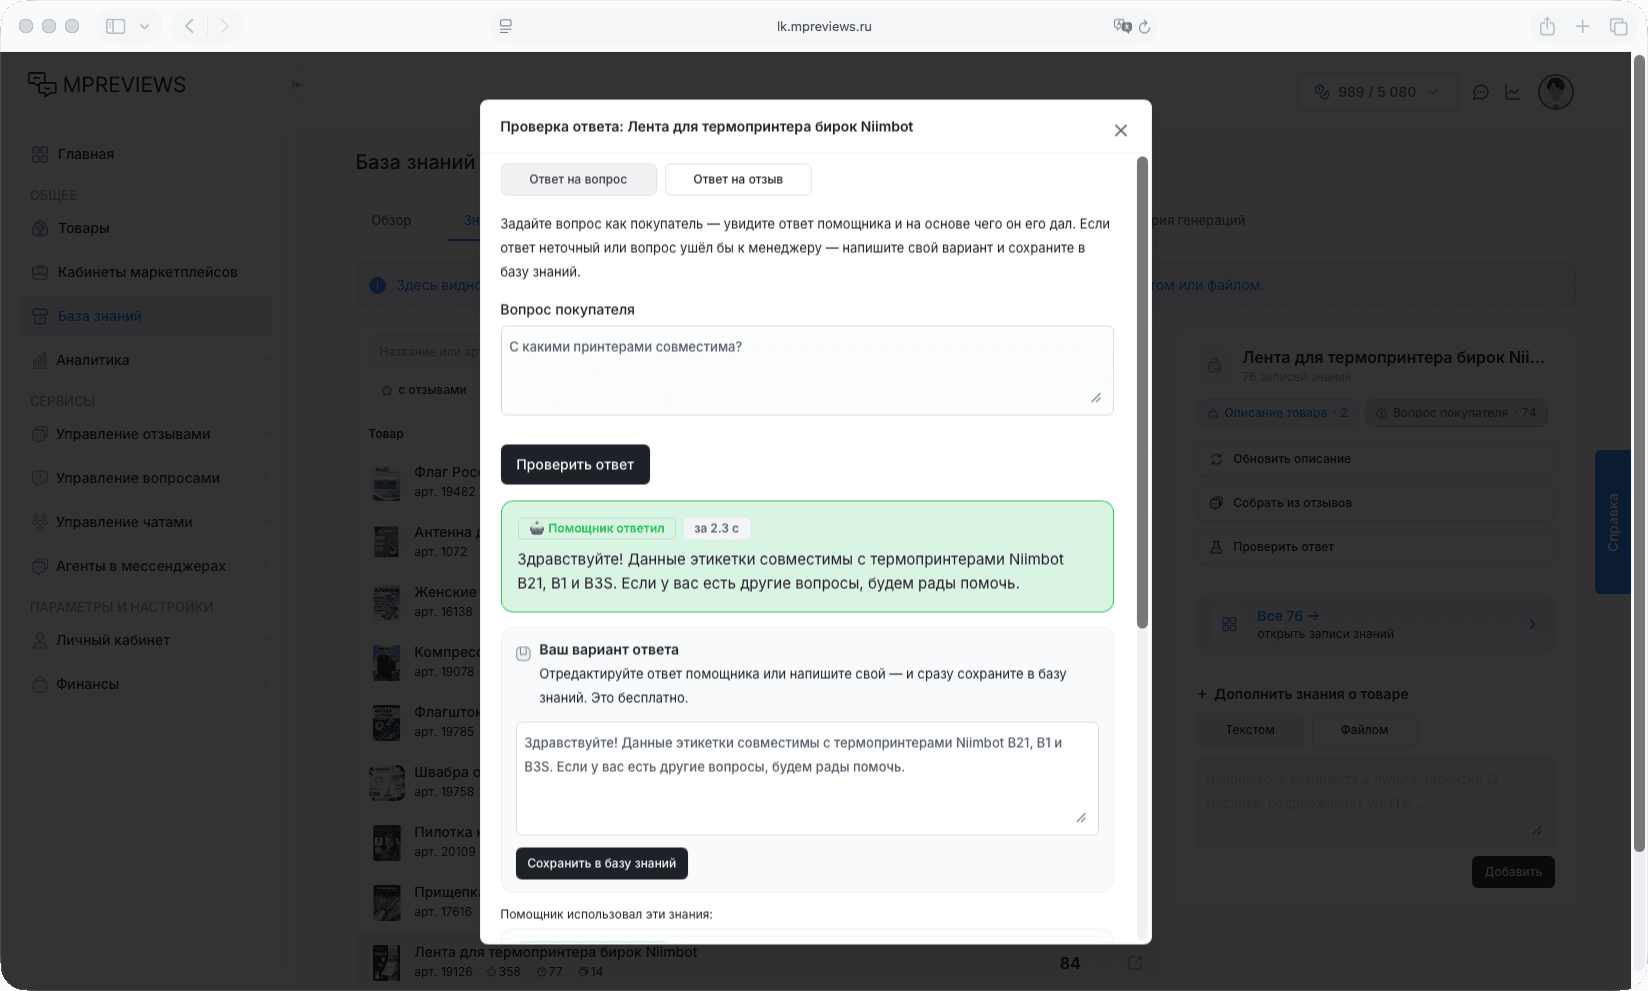The image size is (1648, 991).
Task: Switch to the Ответ на отзыв tab
Action: click(738, 179)
